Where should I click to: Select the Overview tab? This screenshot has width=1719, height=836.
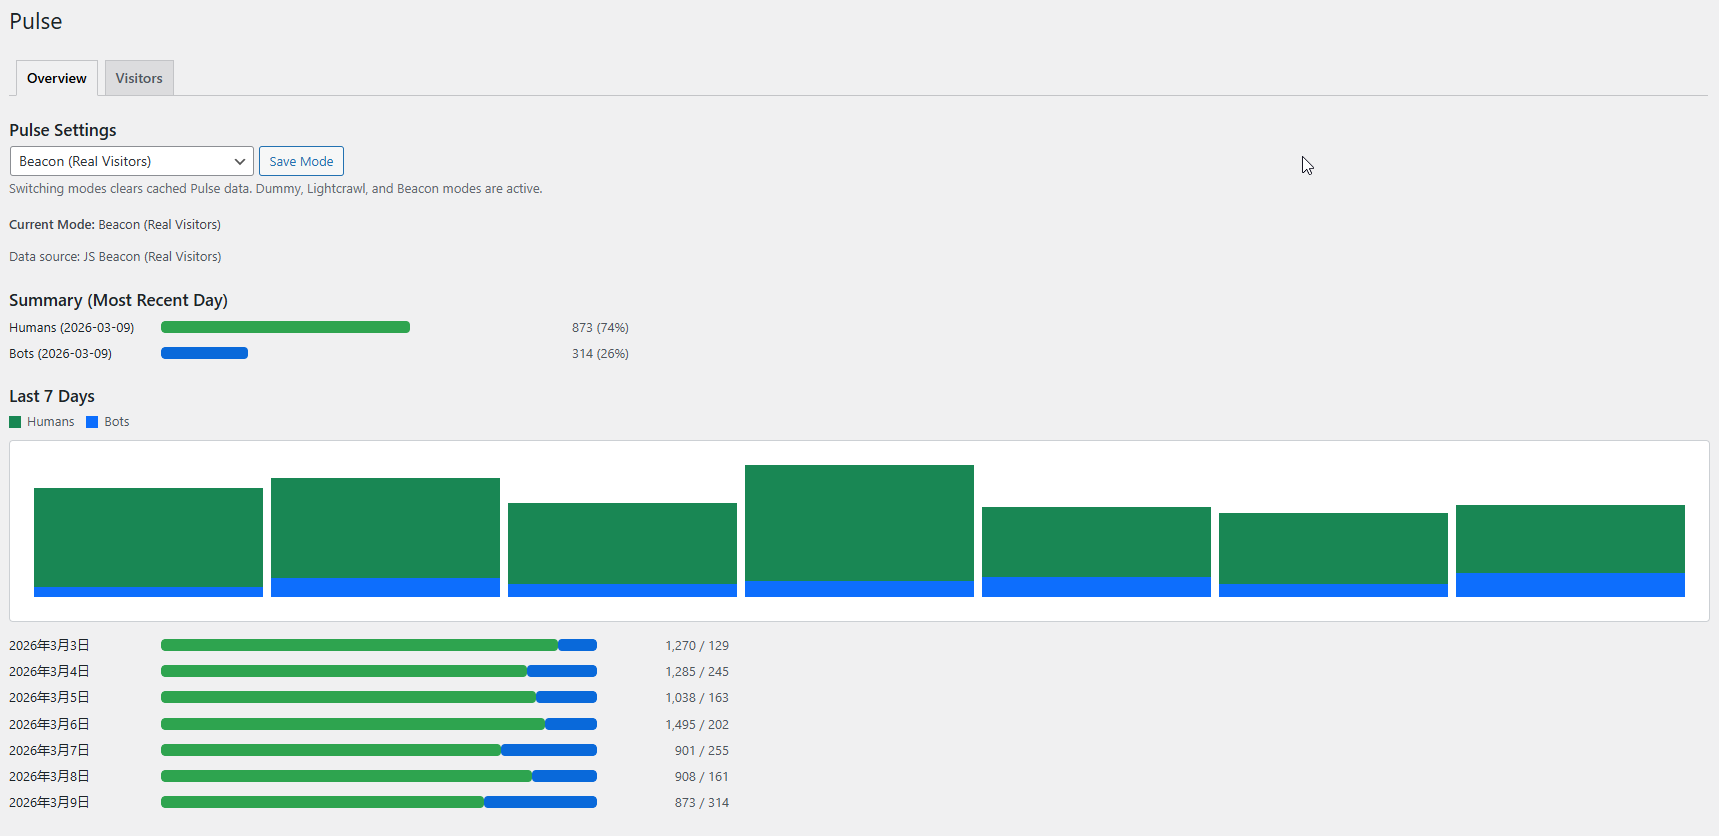pos(57,78)
